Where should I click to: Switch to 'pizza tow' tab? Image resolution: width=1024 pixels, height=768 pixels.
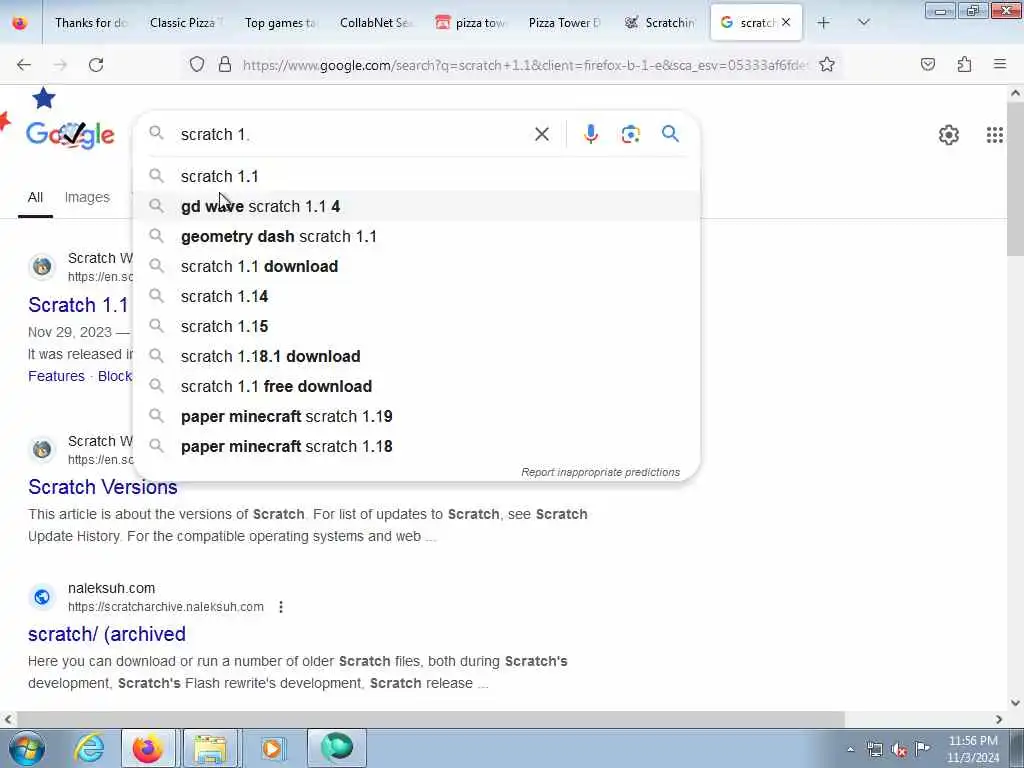[470, 23]
